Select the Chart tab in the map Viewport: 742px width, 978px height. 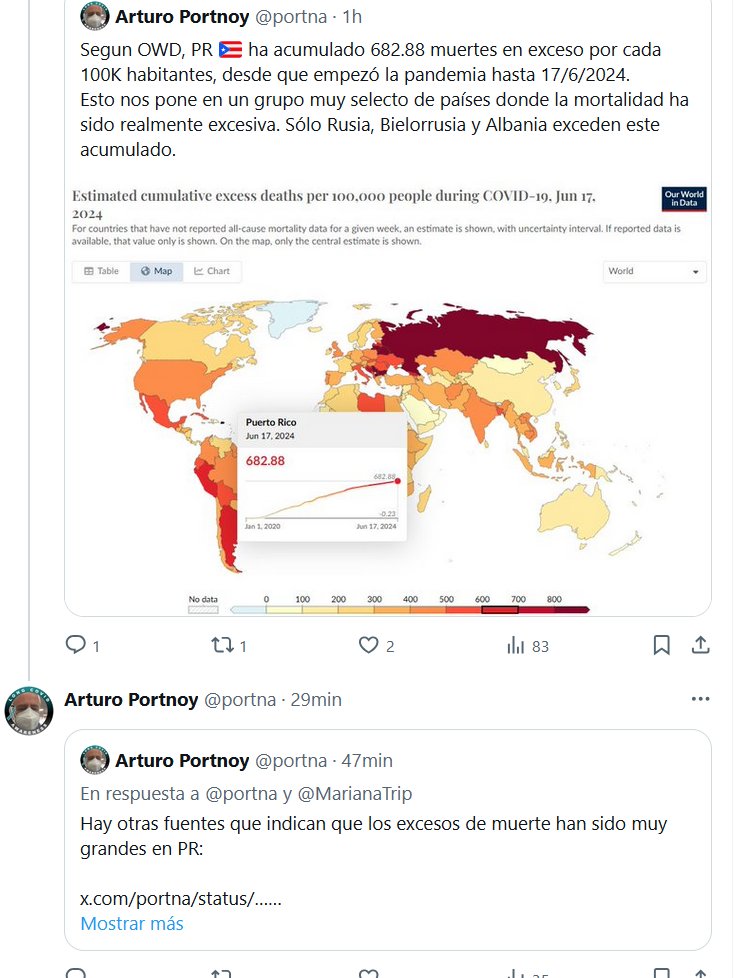point(212,271)
